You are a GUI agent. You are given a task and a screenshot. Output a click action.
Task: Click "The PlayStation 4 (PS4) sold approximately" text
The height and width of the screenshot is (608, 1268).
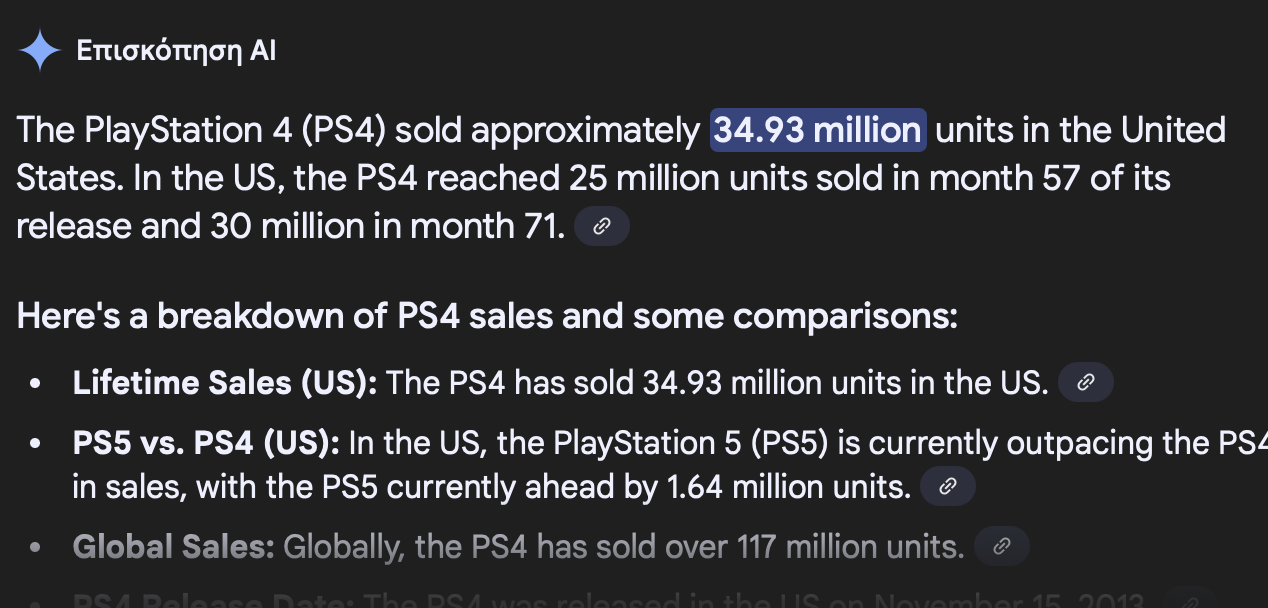click(x=358, y=130)
